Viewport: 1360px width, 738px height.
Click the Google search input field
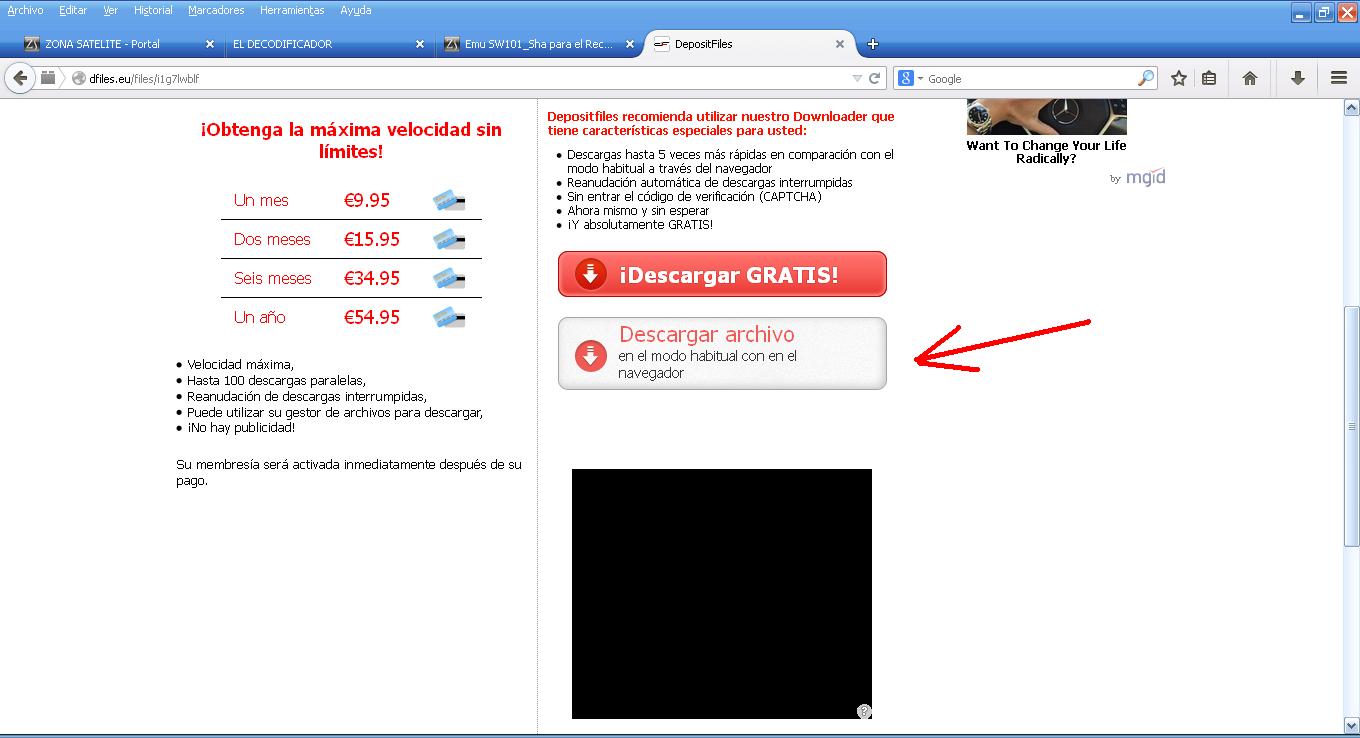tap(1030, 78)
